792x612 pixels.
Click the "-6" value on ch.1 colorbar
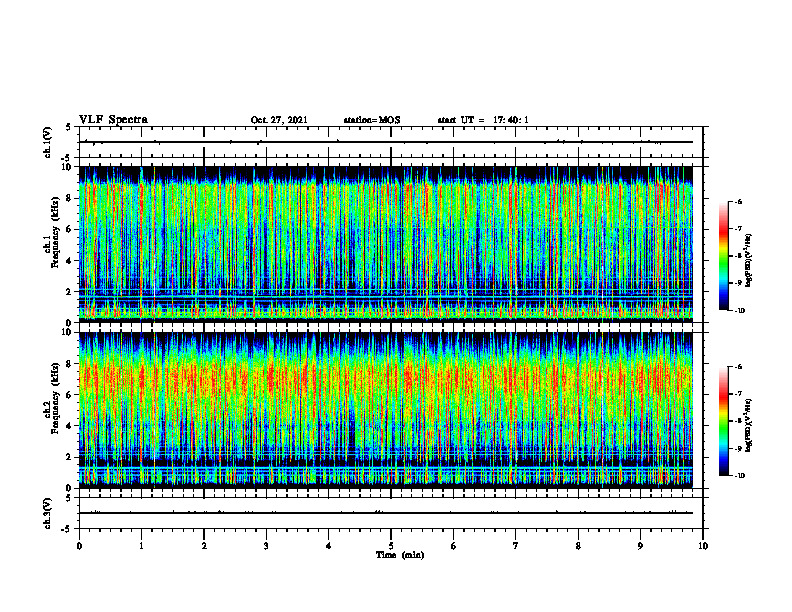[x=738, y=202]
